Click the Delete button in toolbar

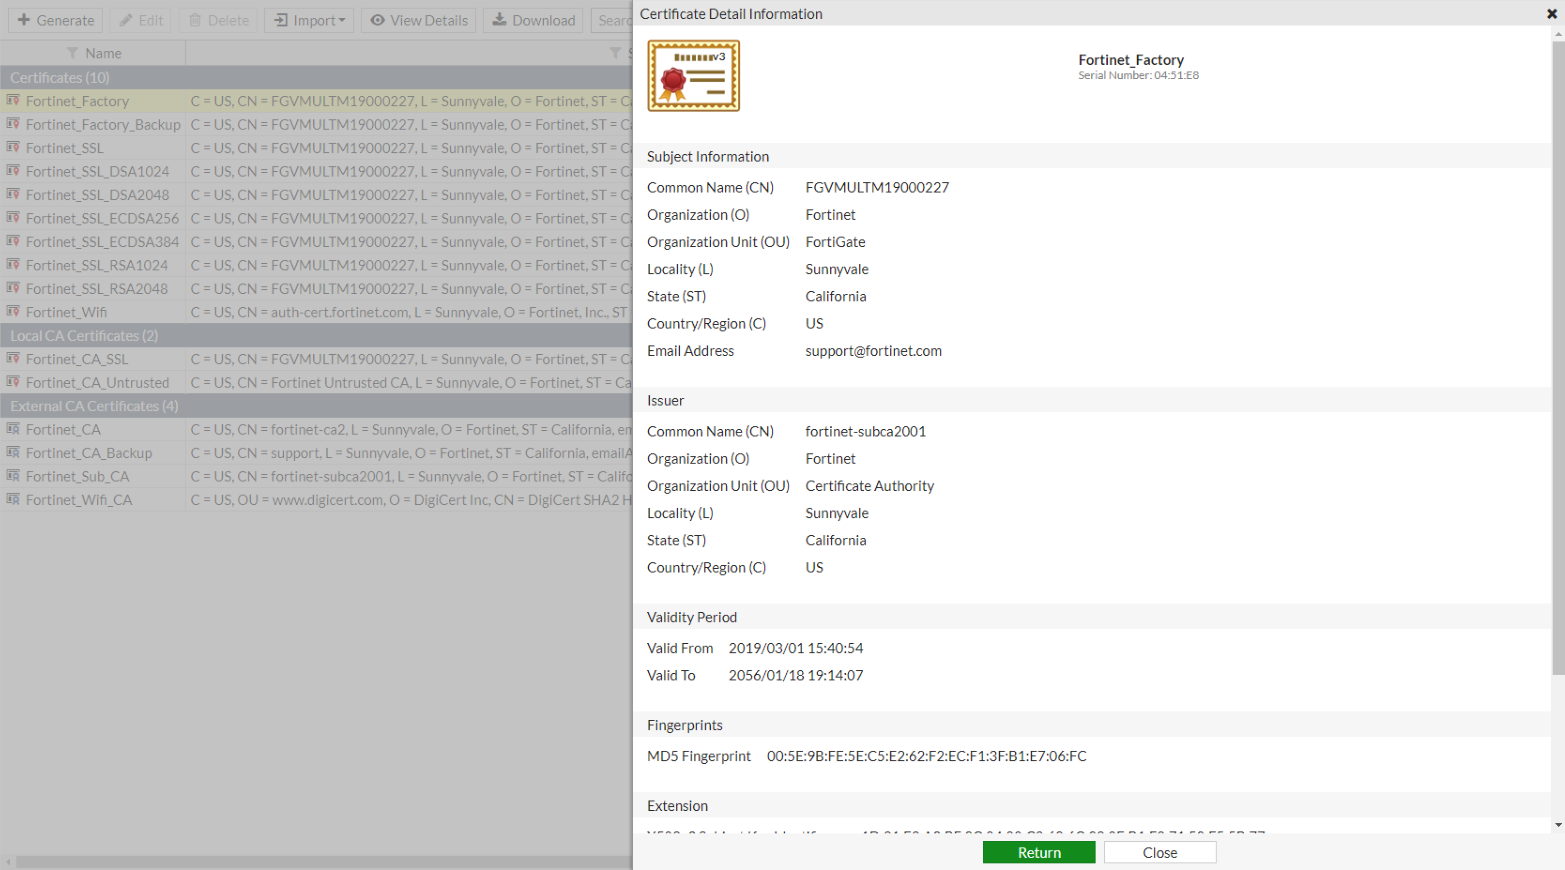point(218,20)
